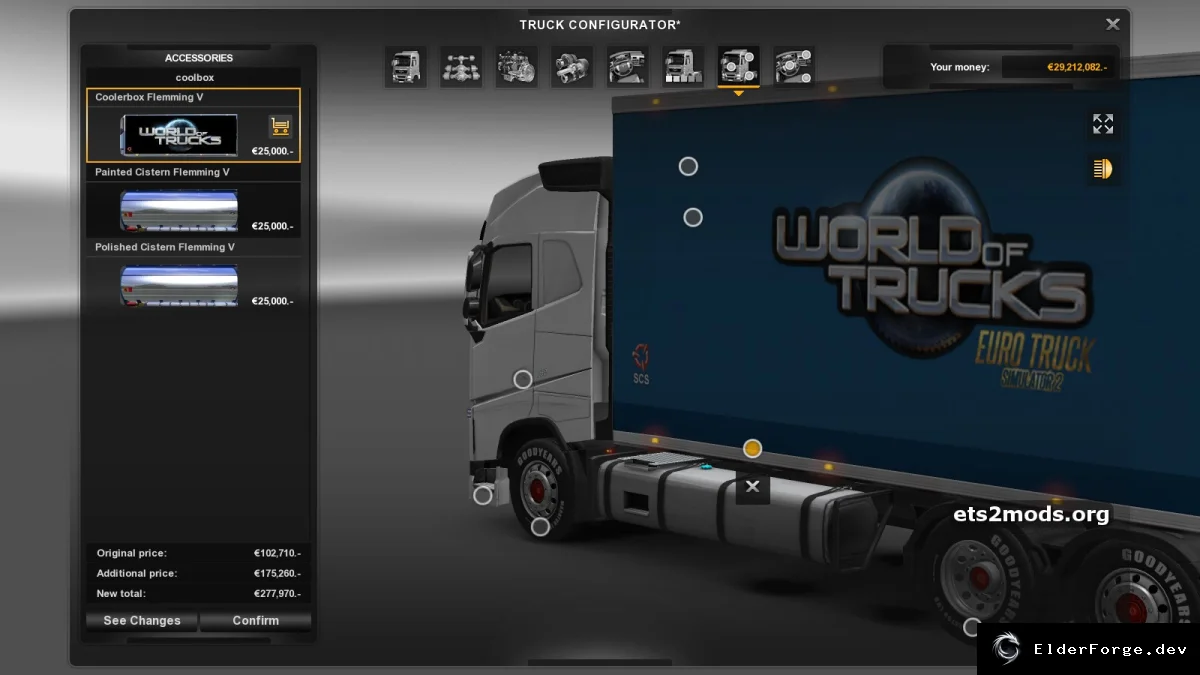This screenshot has width=1200, height=675.
Task: Choose the Coolerbox Flemming V accessory
Action: [x=193, y=125]
